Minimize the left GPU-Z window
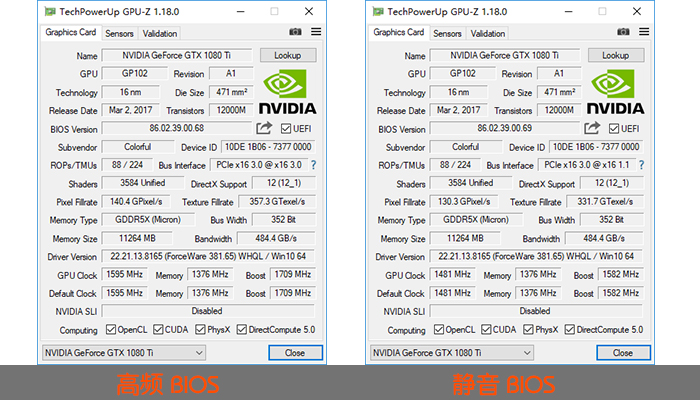Screen dimensions: 700x400 pos(241,12)
